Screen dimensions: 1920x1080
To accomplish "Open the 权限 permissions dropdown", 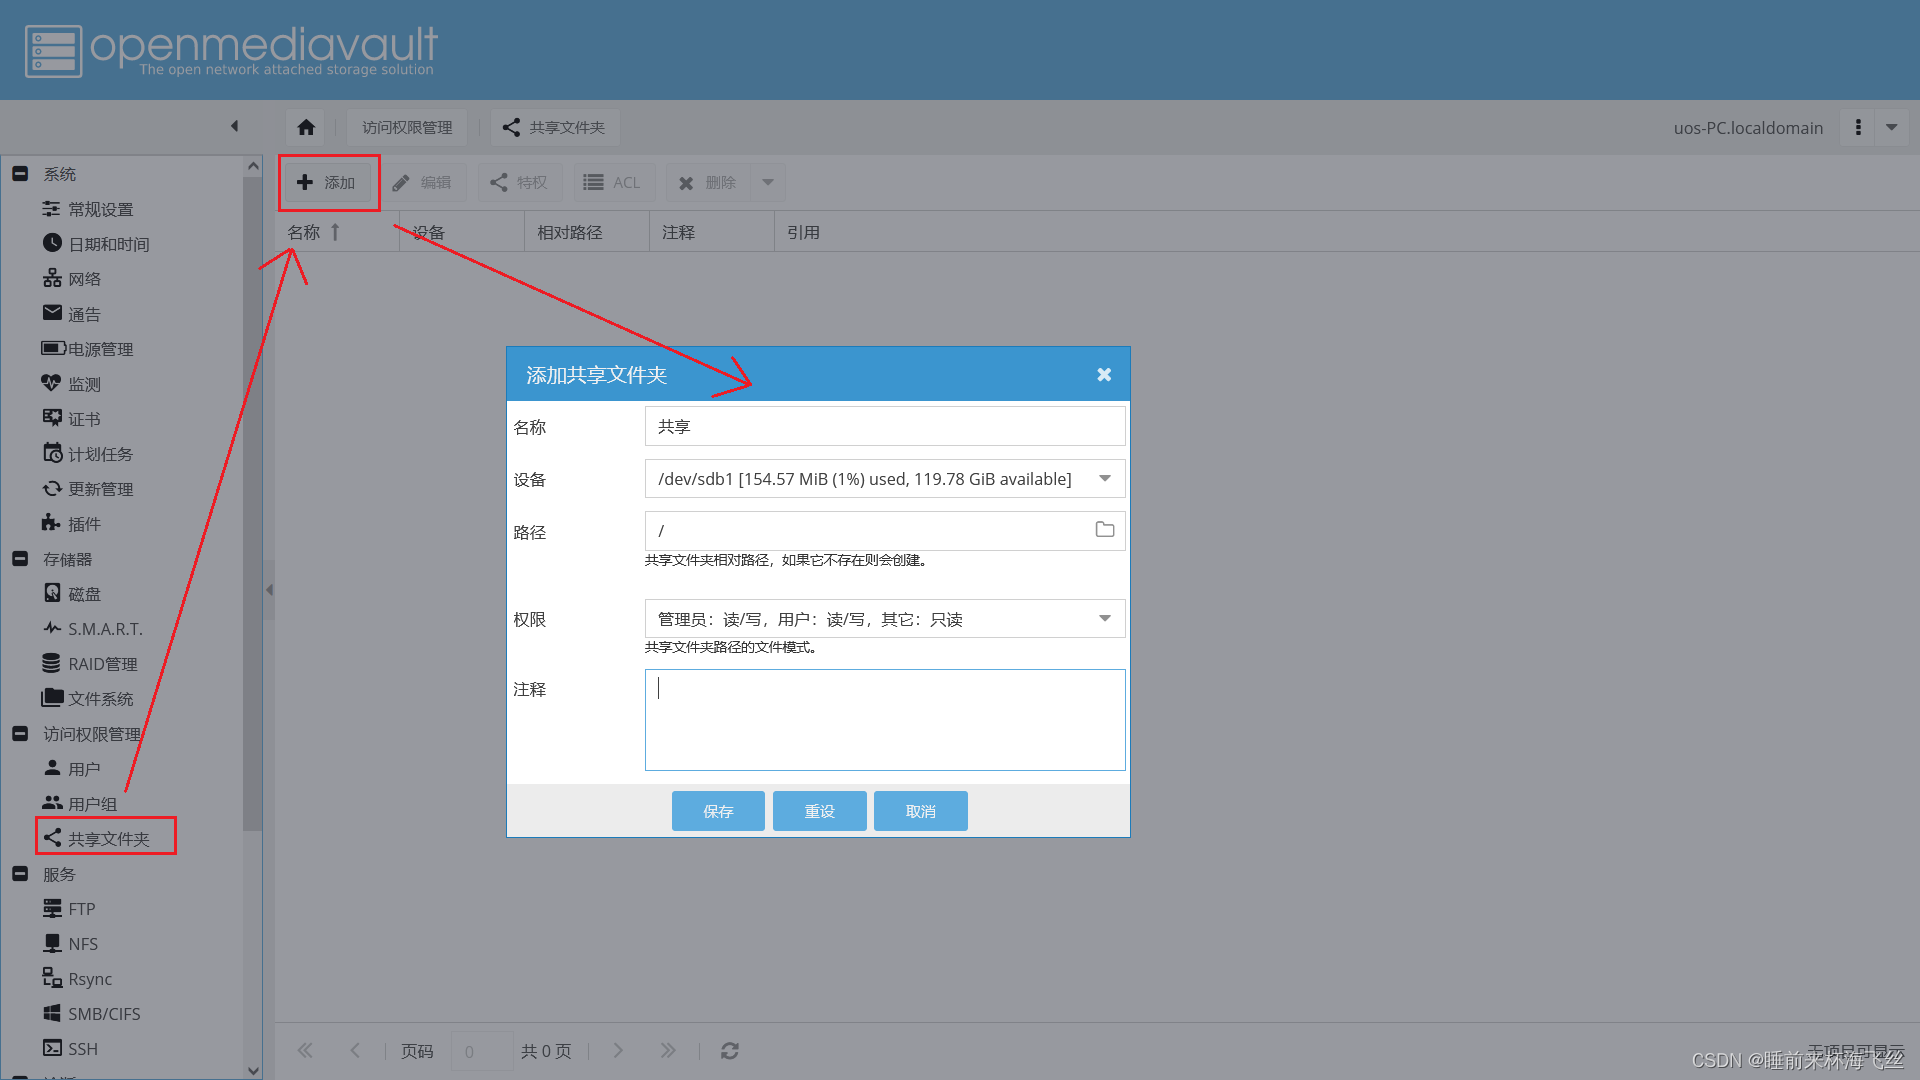I will pyautogui.click(x=1104, y=619).
